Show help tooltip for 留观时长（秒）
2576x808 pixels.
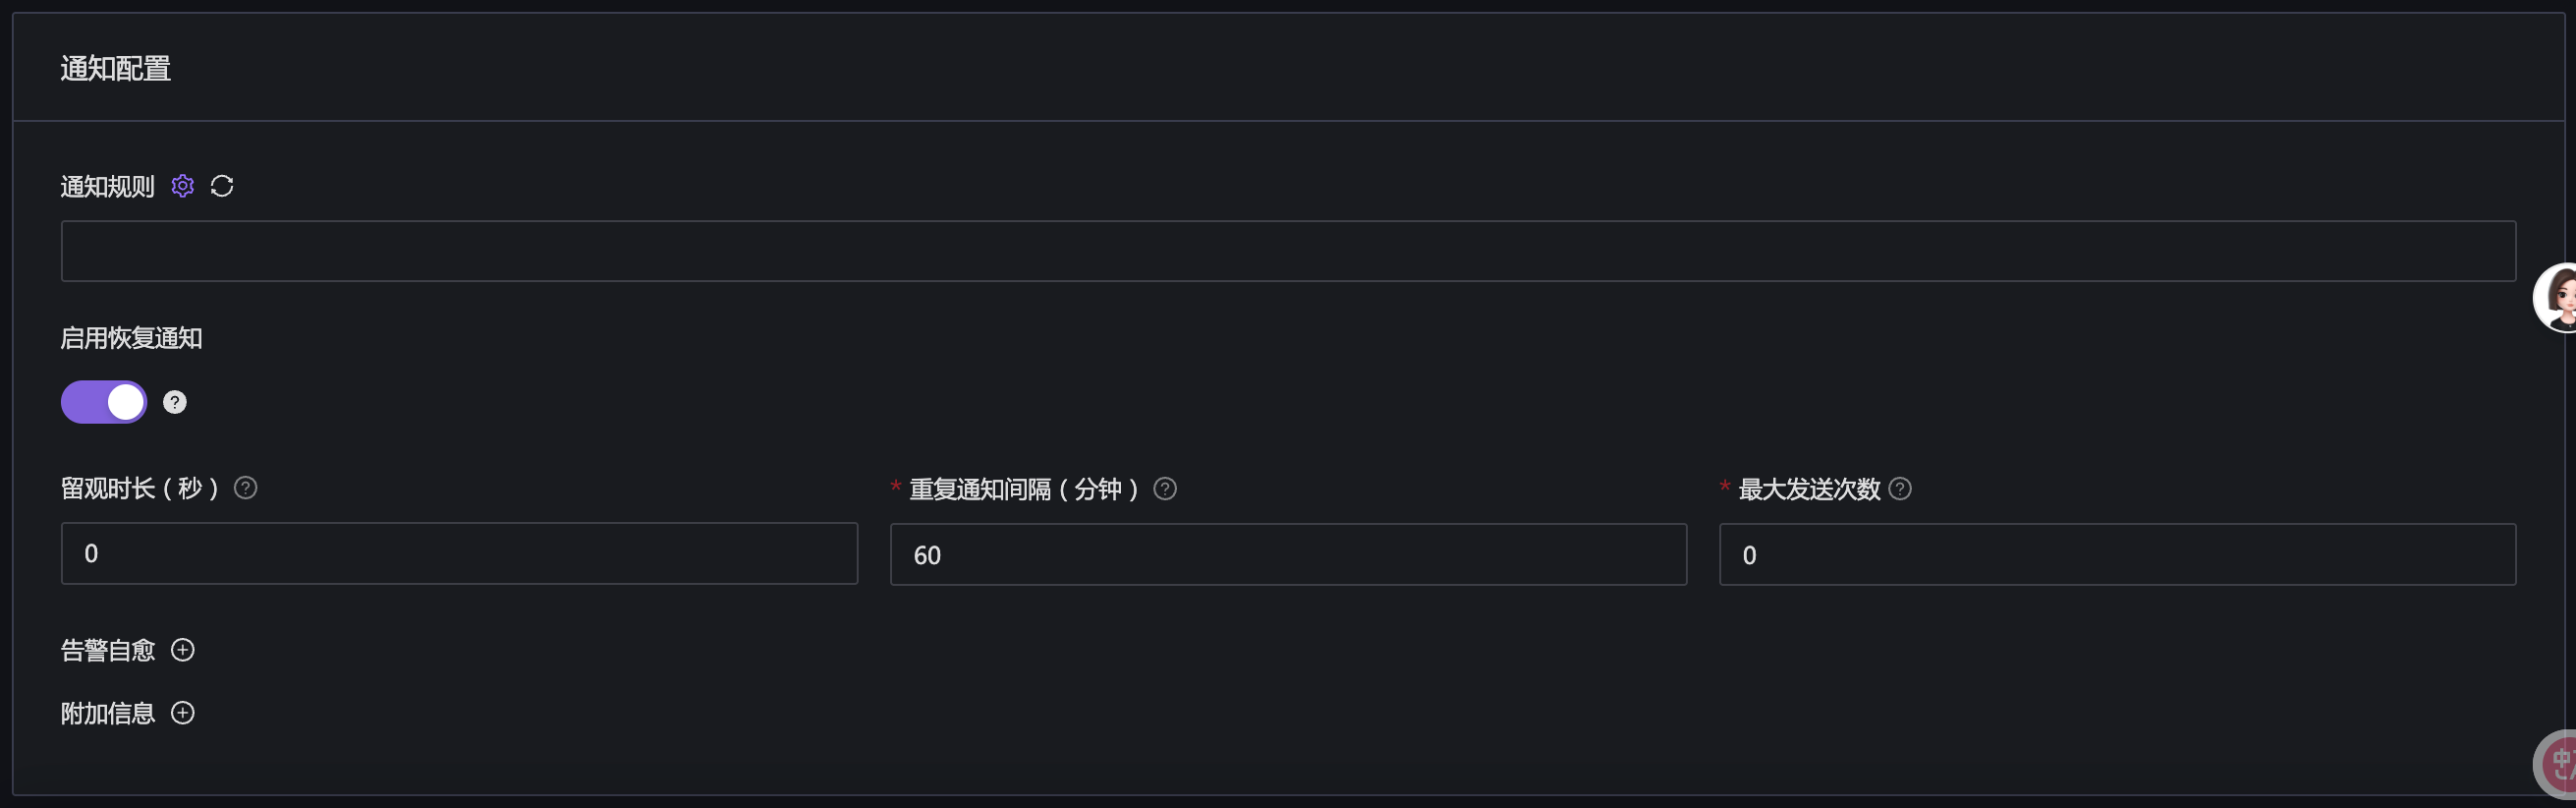245,488
